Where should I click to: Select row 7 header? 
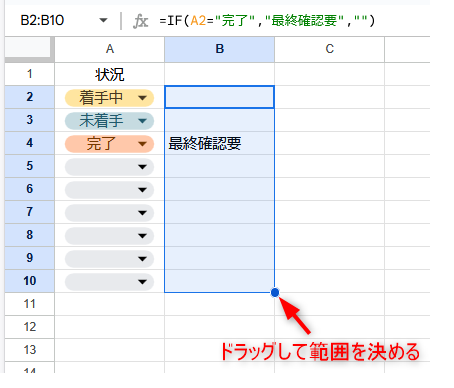pos(29,212)
